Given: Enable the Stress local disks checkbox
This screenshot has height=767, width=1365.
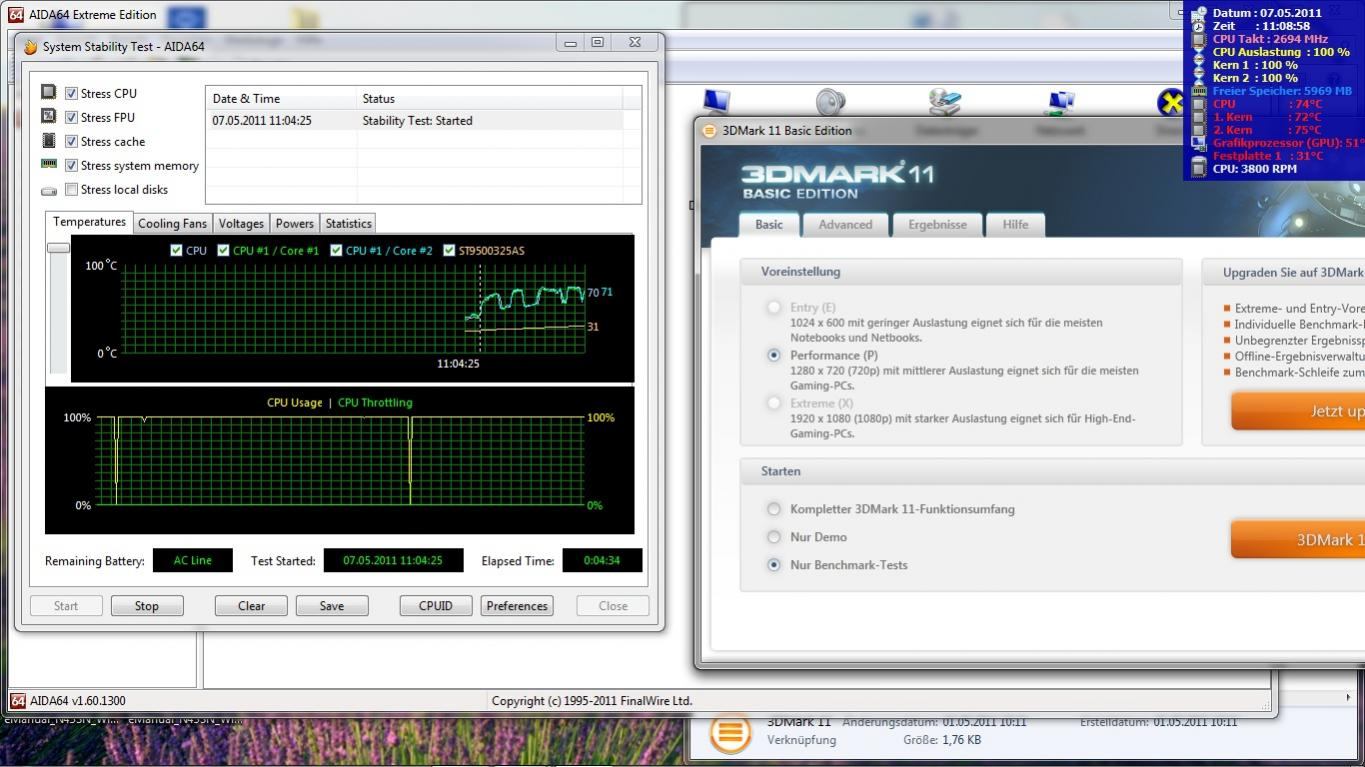Looking at the screenshot, I should pos(71,189).
